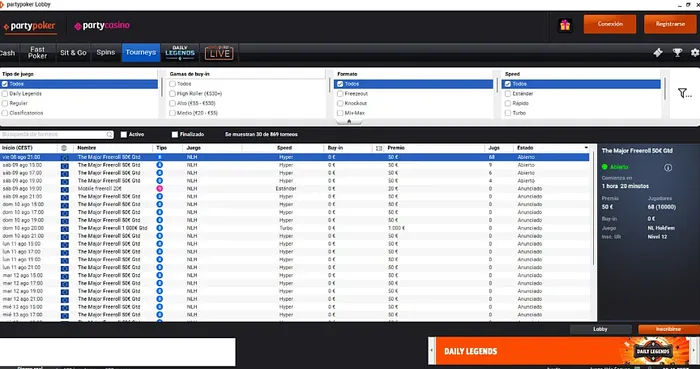
Task: Click the EU flag on the lun 11 ago 15:00 row
Action: point(65,244)
